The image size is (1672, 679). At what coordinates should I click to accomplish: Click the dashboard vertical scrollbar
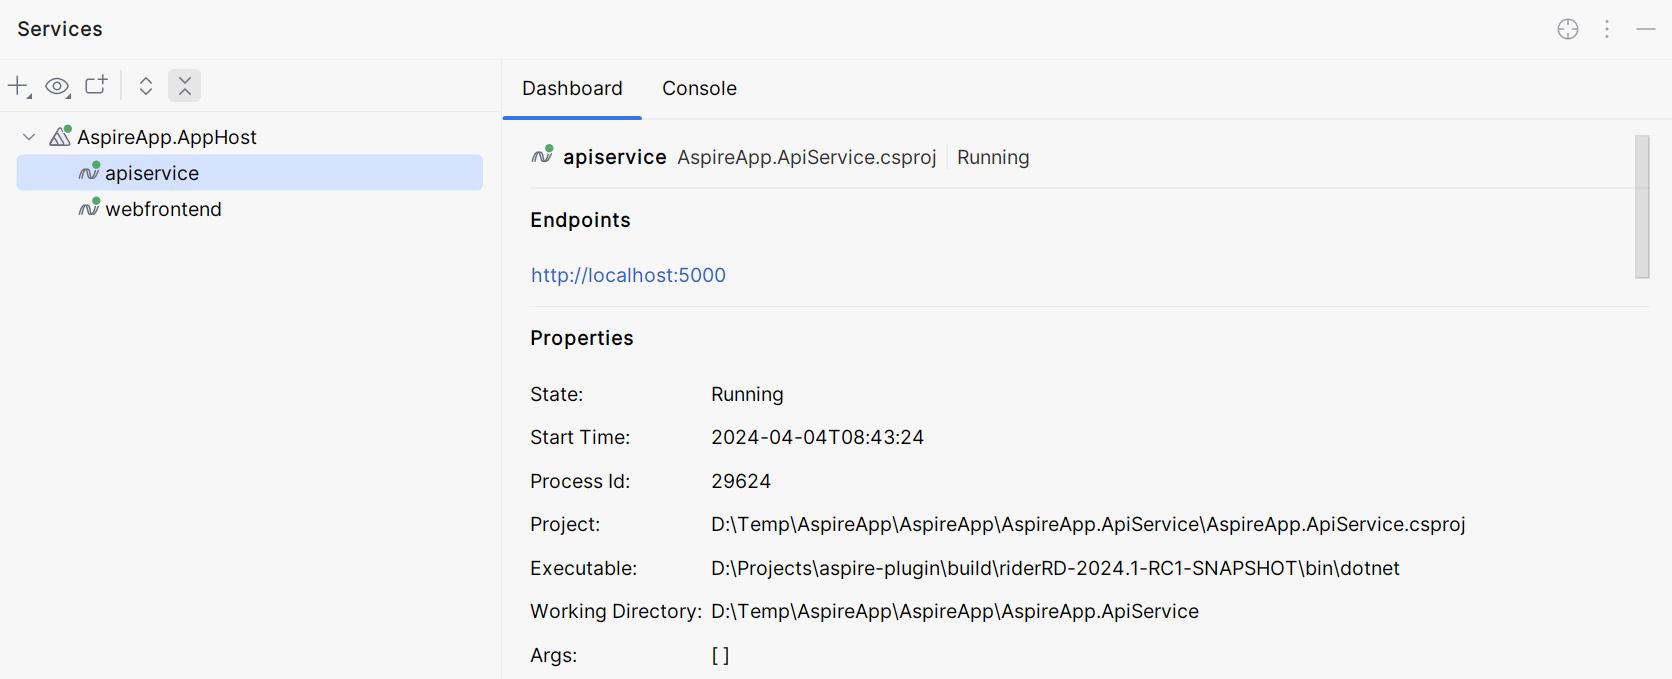pos(1642,206)
